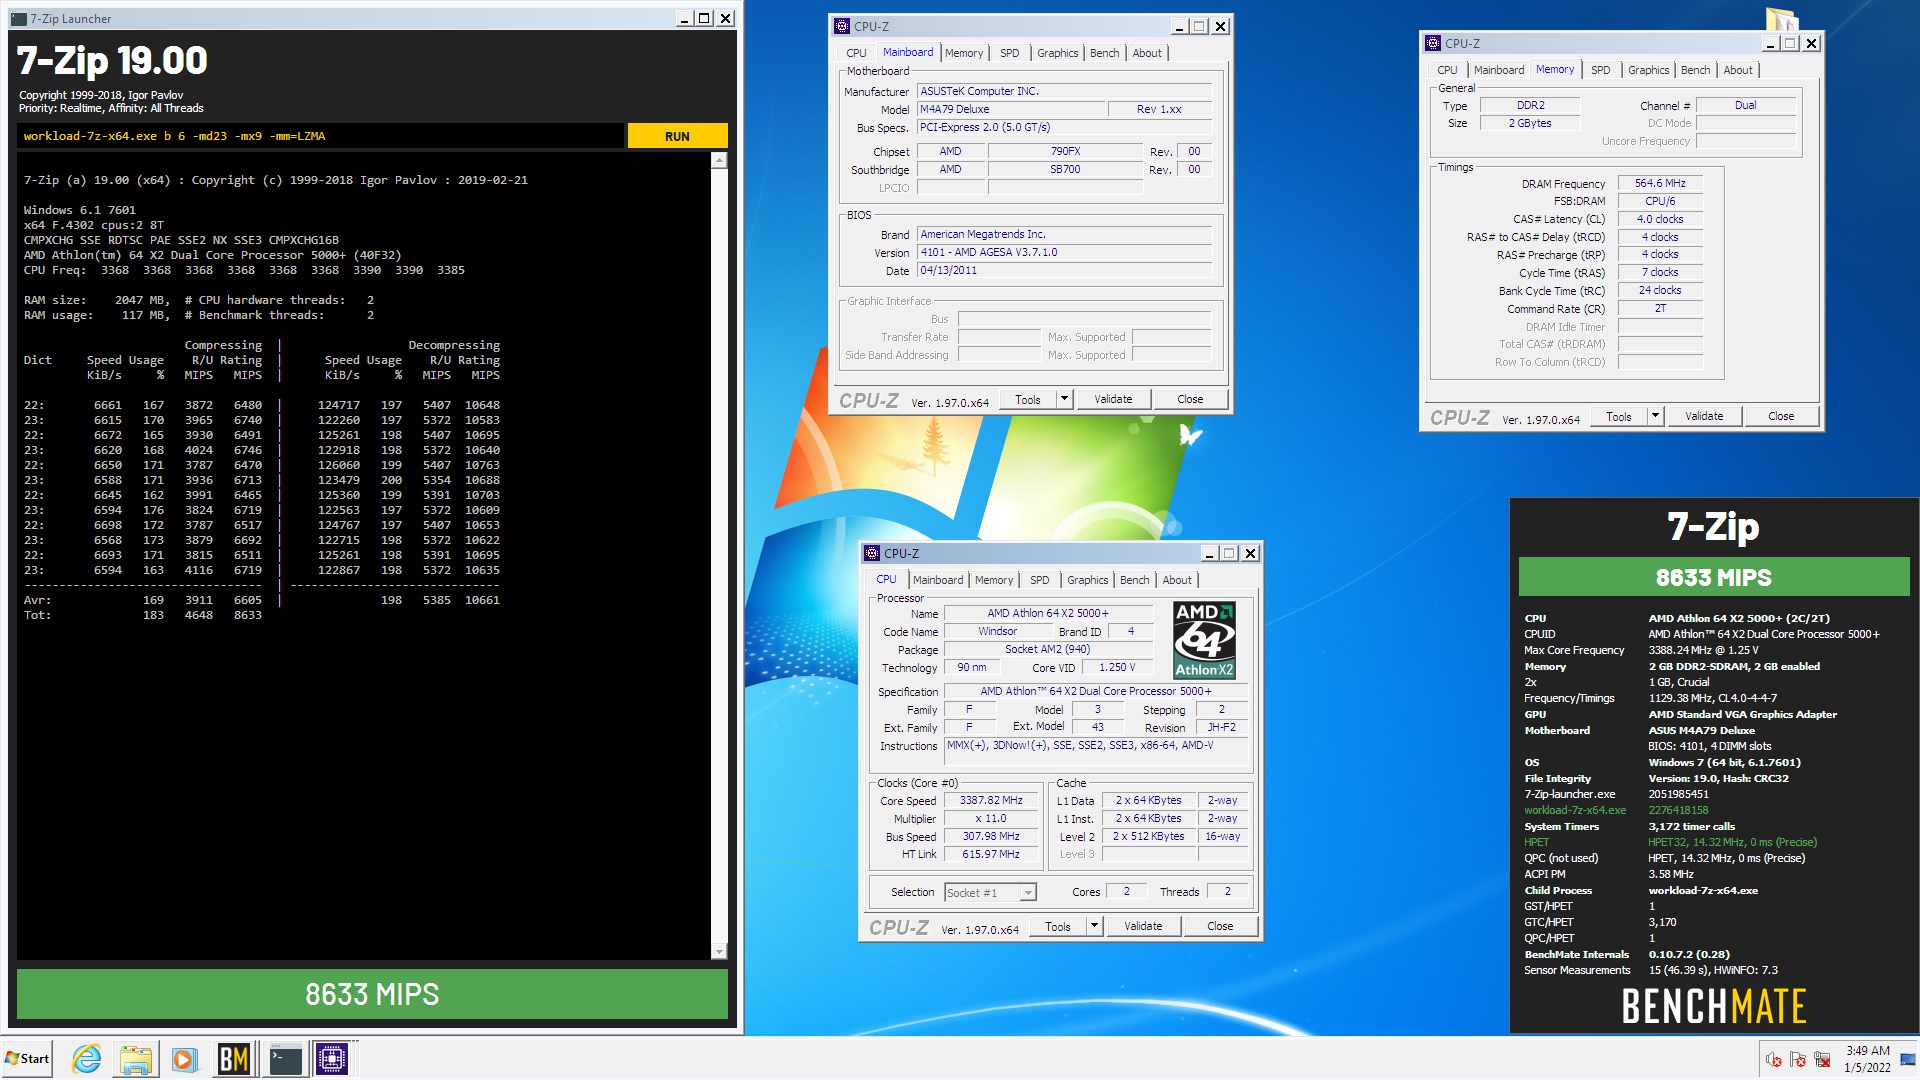This screenshot has width=1920, height=1080.
Task: Click Validate in Memory CPU-Z window
Action: coord(1704,417)
